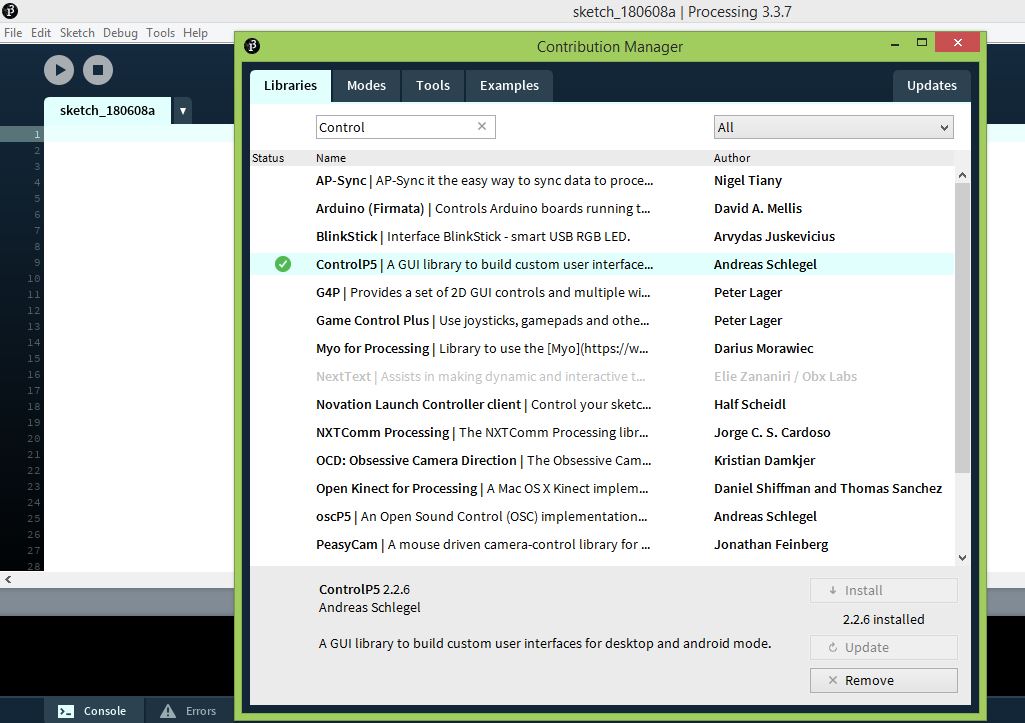Select the BlinkStick library row
This screenshot has width=1025, height=723.
coord(602,237)
